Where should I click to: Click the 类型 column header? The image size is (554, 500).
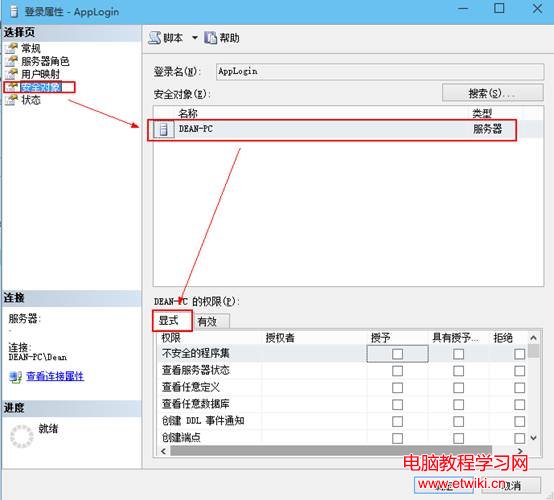click(482, 113)
